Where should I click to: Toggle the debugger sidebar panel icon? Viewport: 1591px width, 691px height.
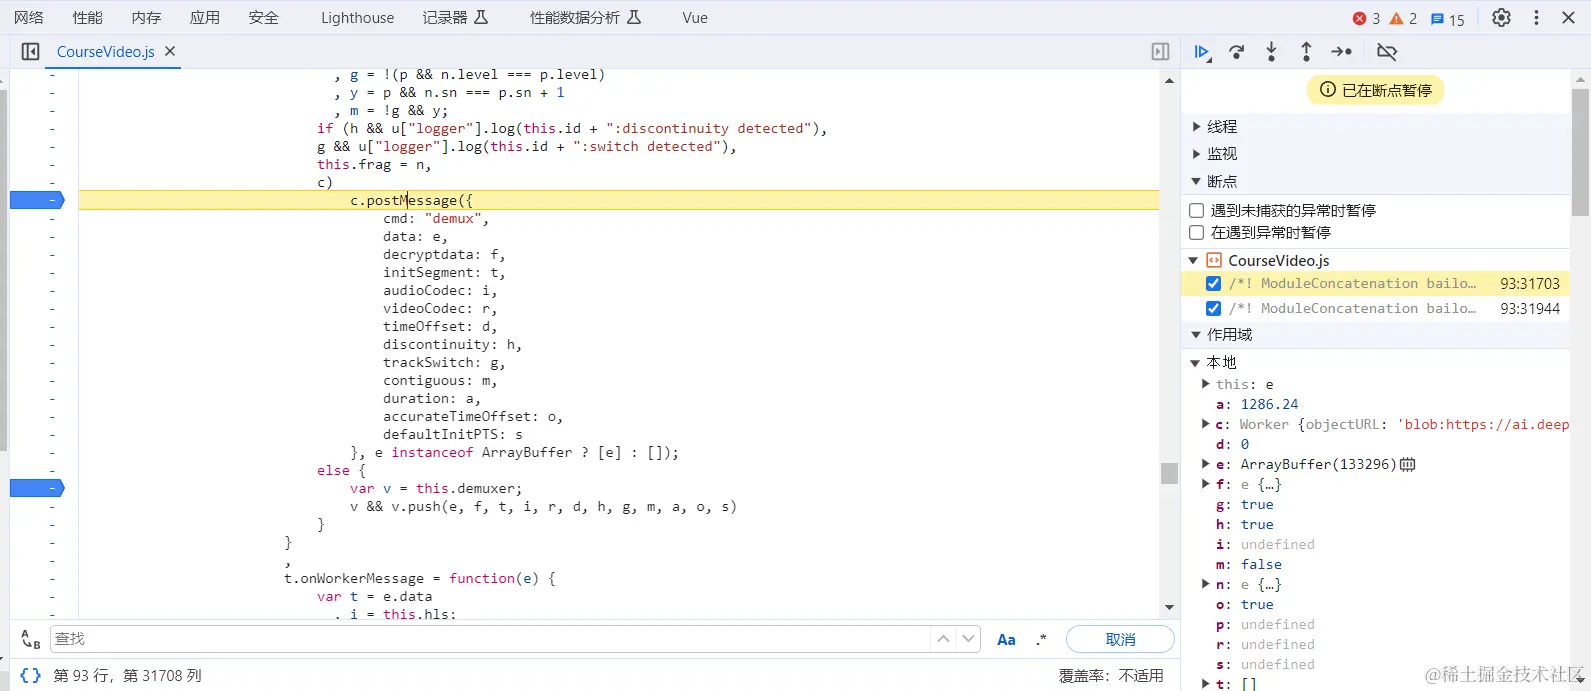click(1160, 52)
